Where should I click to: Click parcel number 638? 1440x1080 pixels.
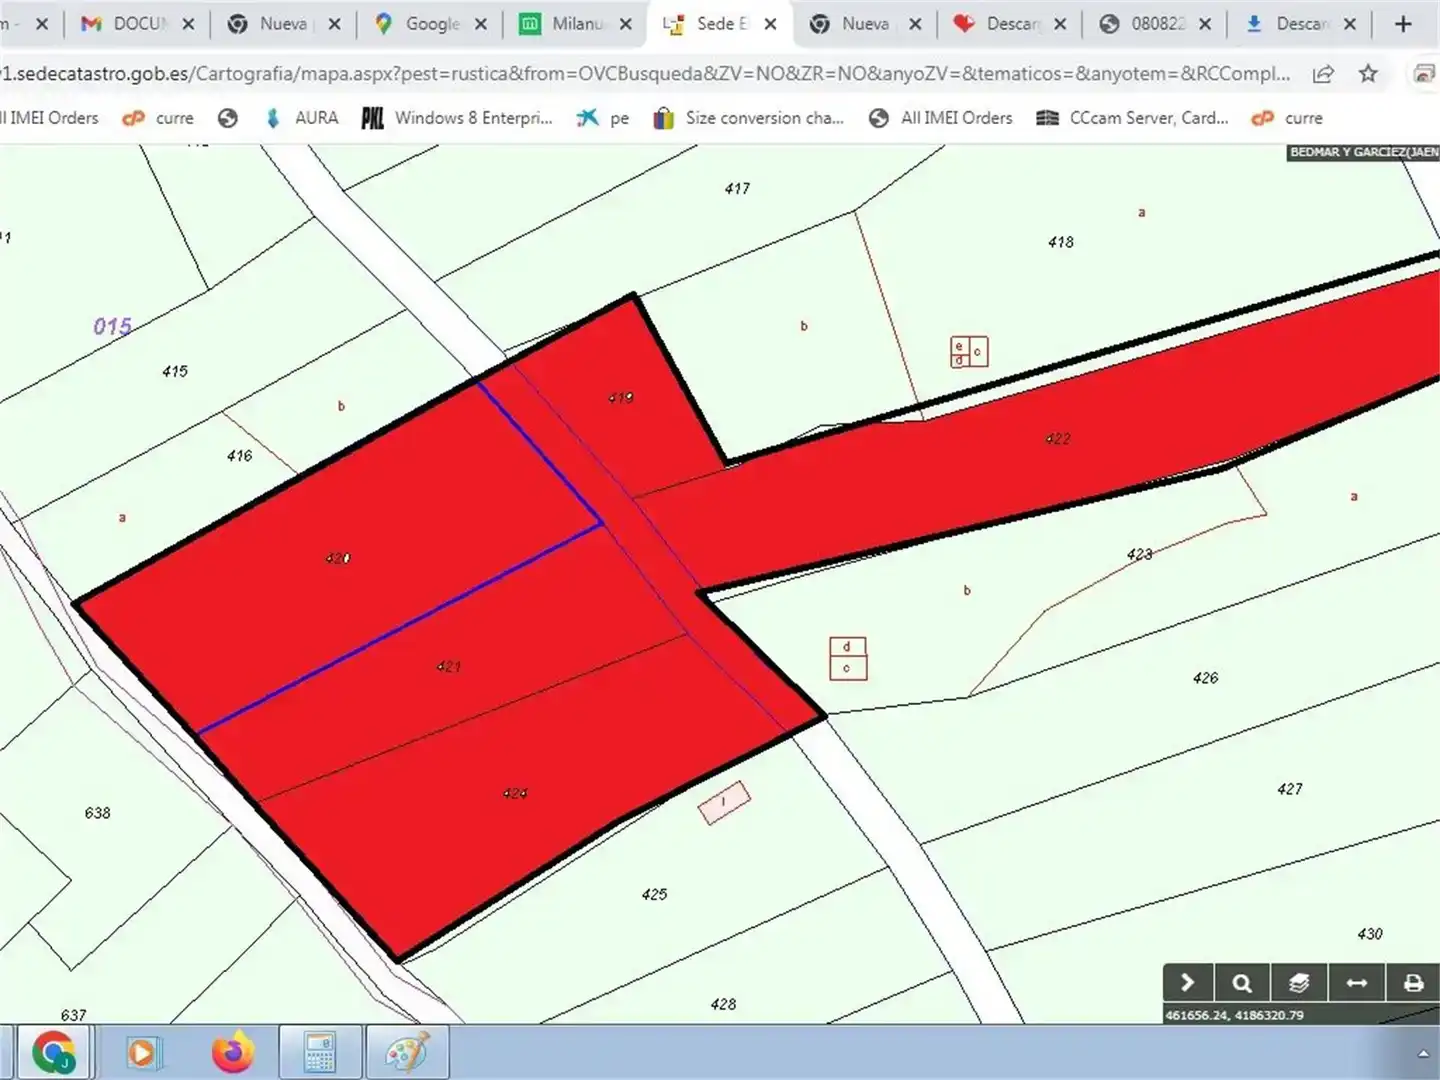98,813
